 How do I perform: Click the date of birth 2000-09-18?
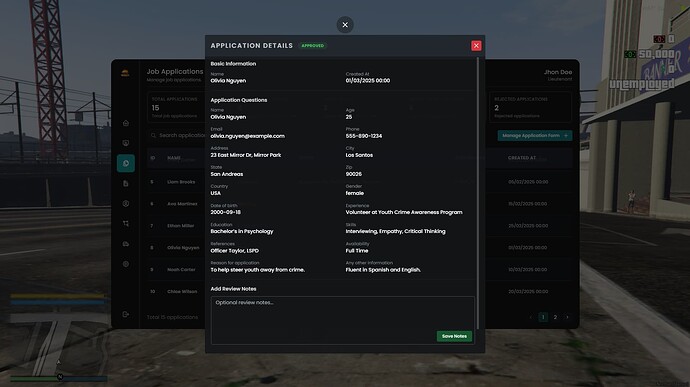(225, 212)
